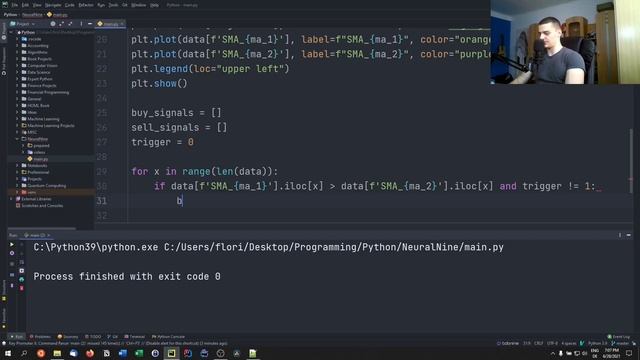Click the red trash icon in Run panel
640x360 pixels.
coord(22,288)
